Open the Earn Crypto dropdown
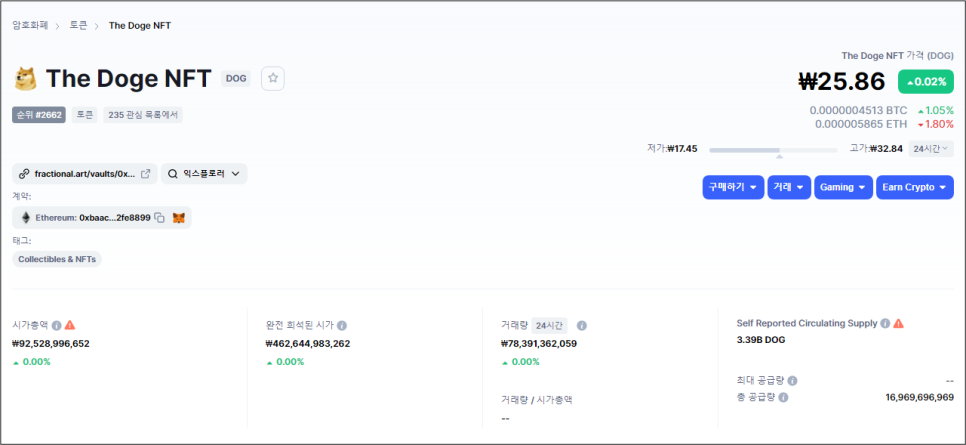Viewport: 966px width, 445px height. click(915, 187)
